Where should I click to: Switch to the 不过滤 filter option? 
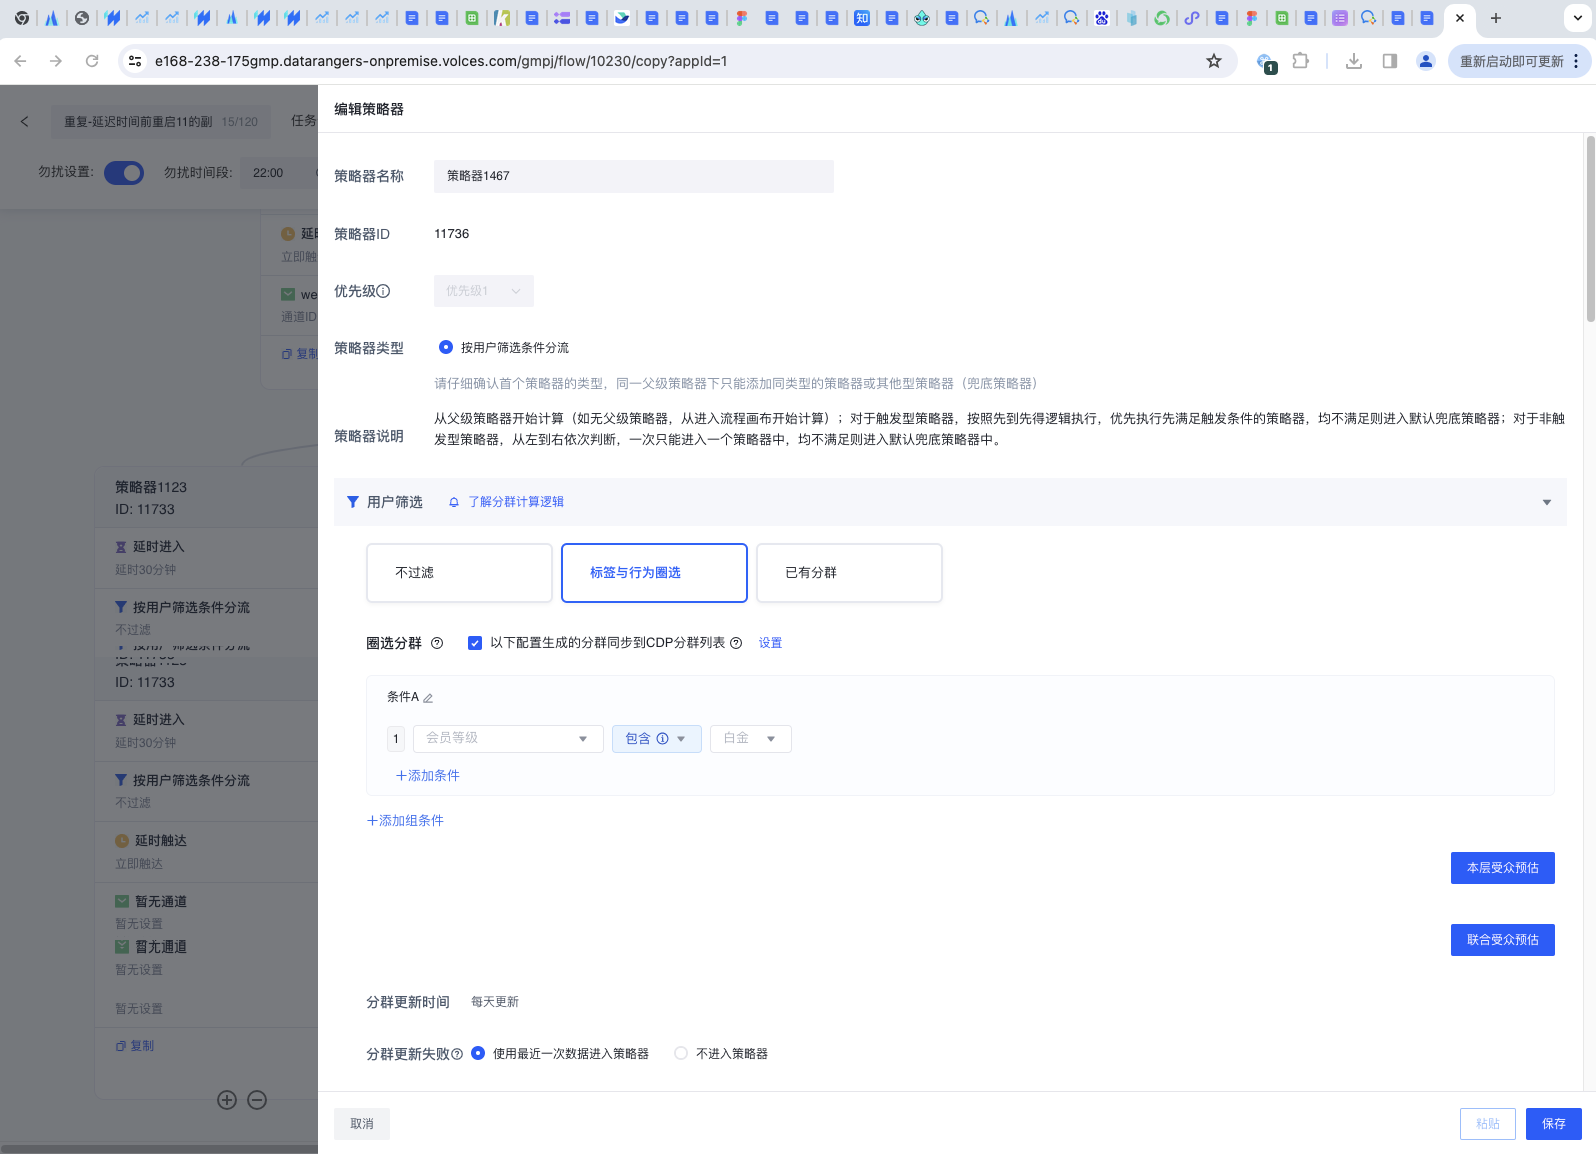459,573
